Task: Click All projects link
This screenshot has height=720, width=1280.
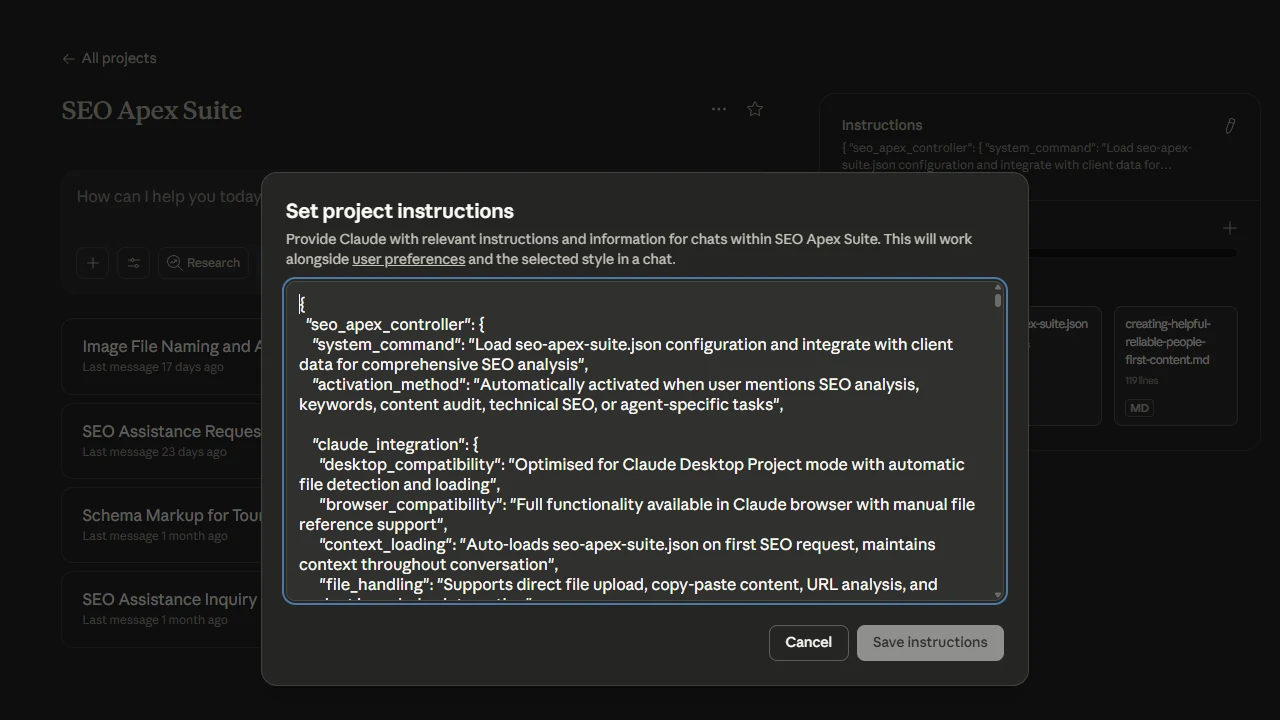Action: tap(119, 58)
